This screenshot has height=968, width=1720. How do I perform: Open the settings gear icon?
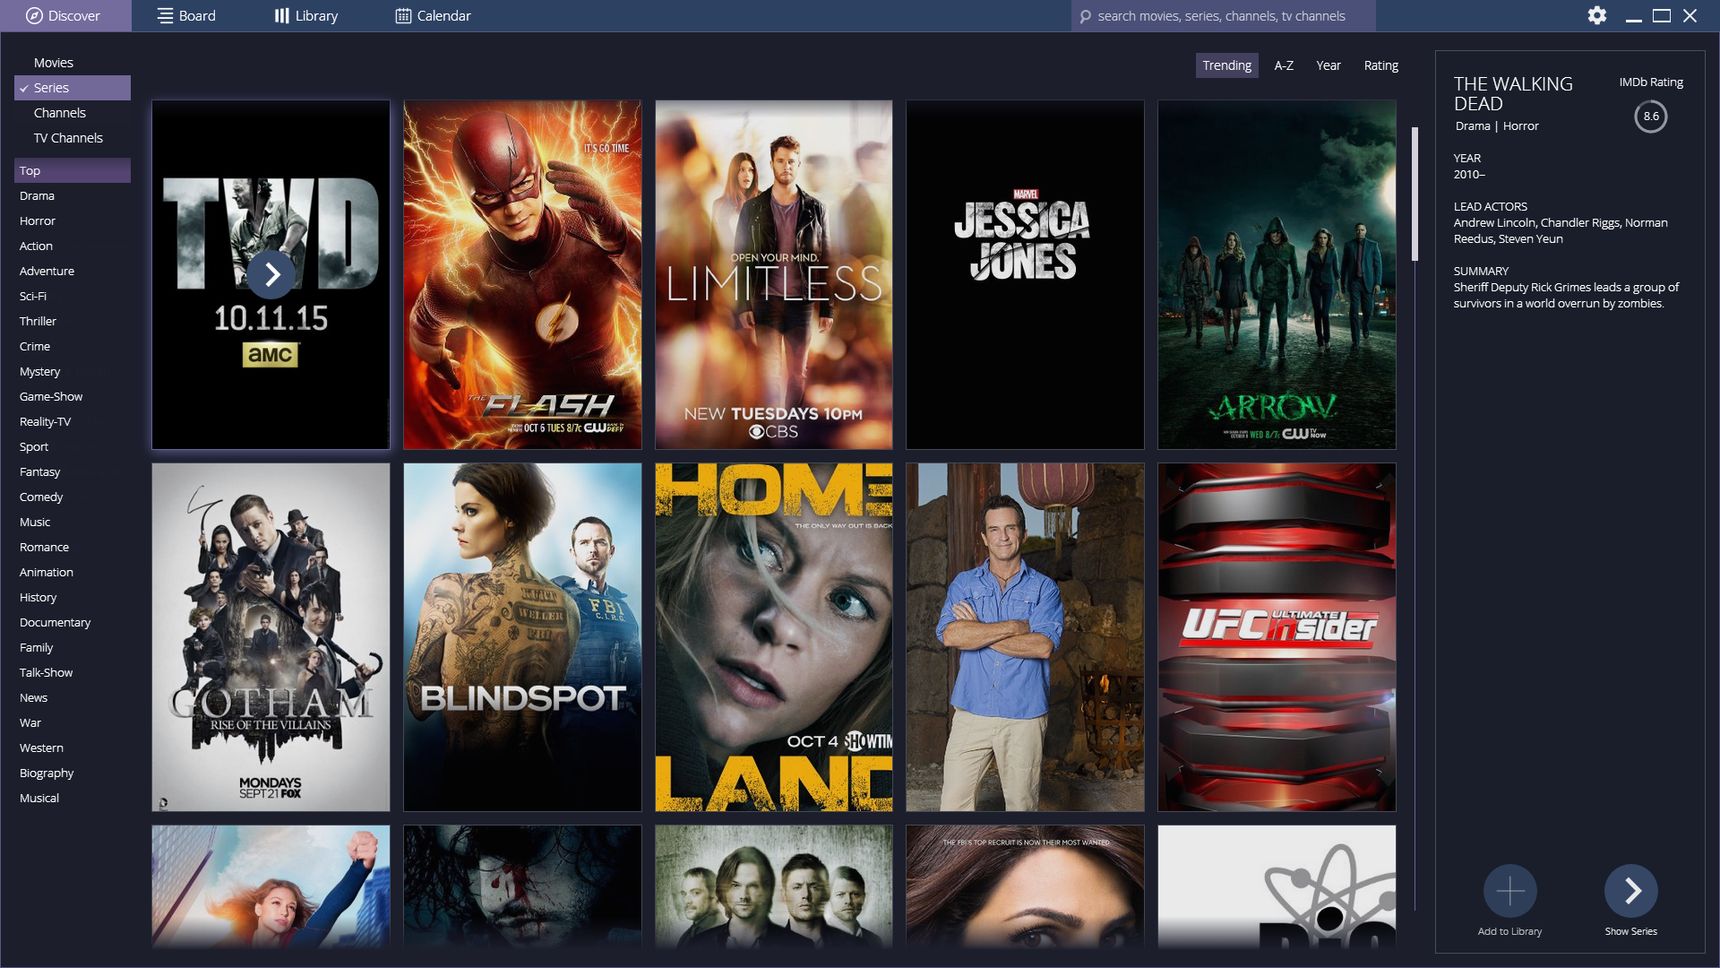[x=1597, y=15]
